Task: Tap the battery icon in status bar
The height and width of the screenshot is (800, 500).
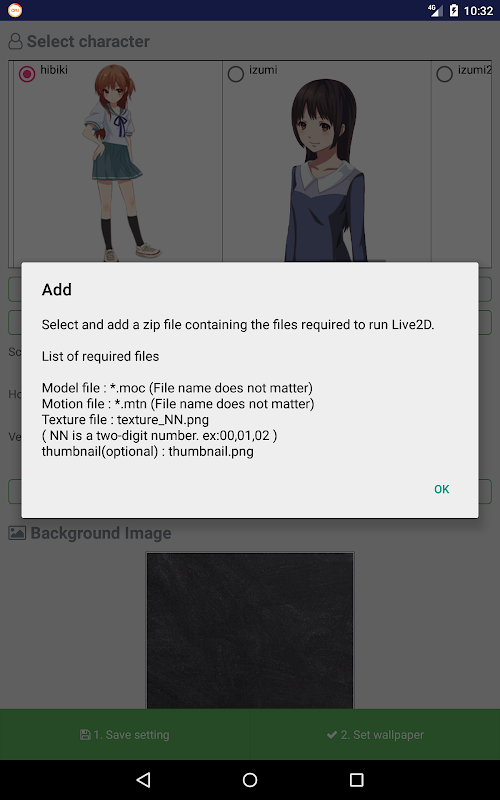Action: click(454, 10)
